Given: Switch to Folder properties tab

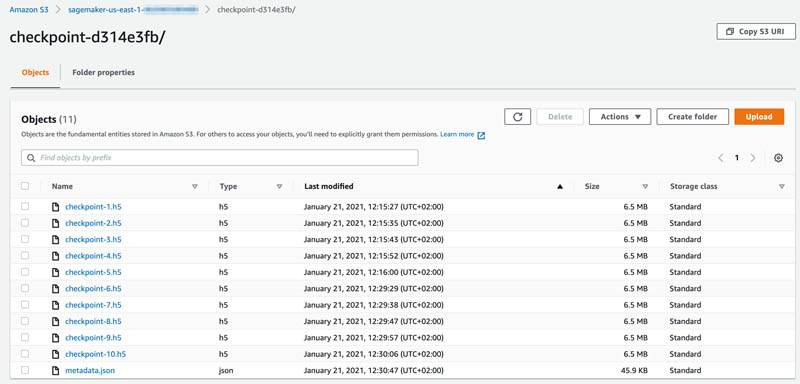Looking at the screenshot, I should tap(104, 72).
